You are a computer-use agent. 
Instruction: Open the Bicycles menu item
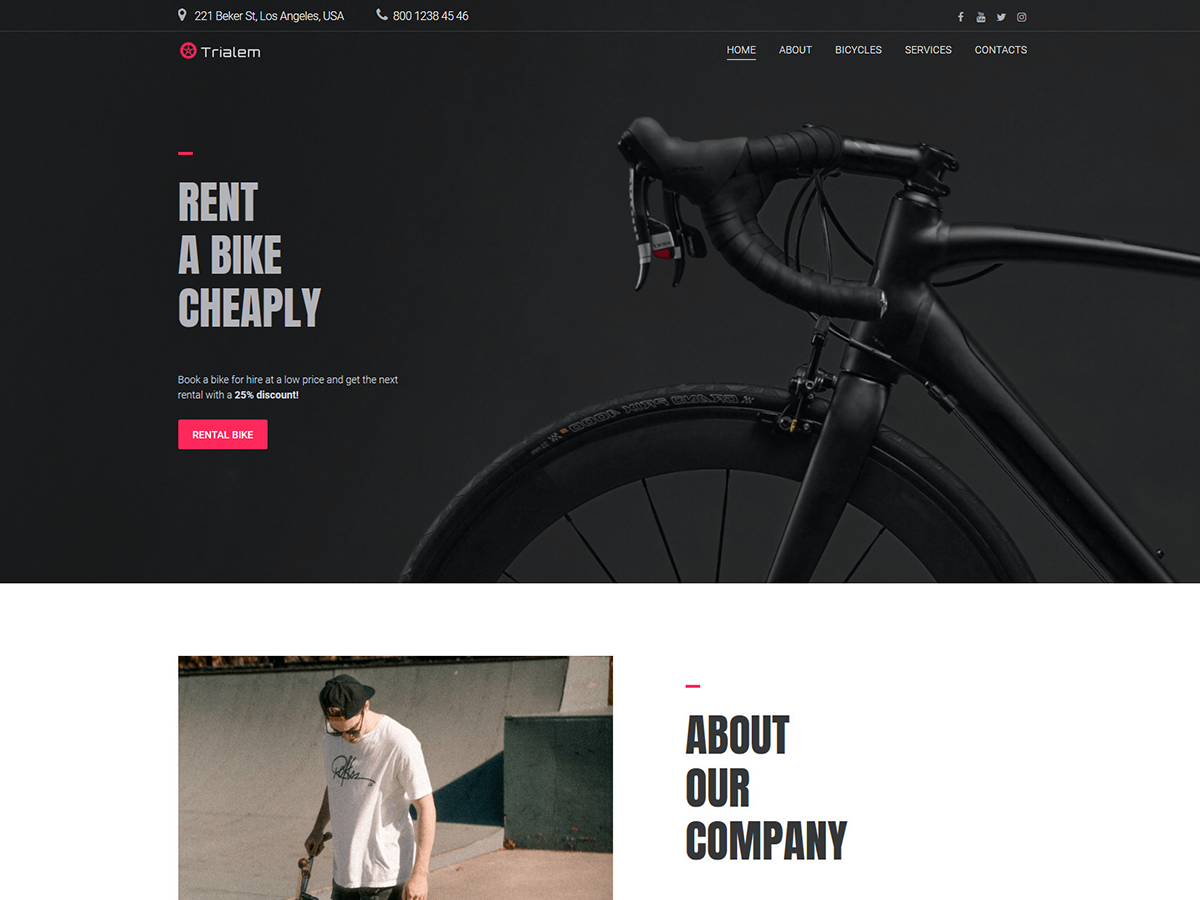pos(858,50)
